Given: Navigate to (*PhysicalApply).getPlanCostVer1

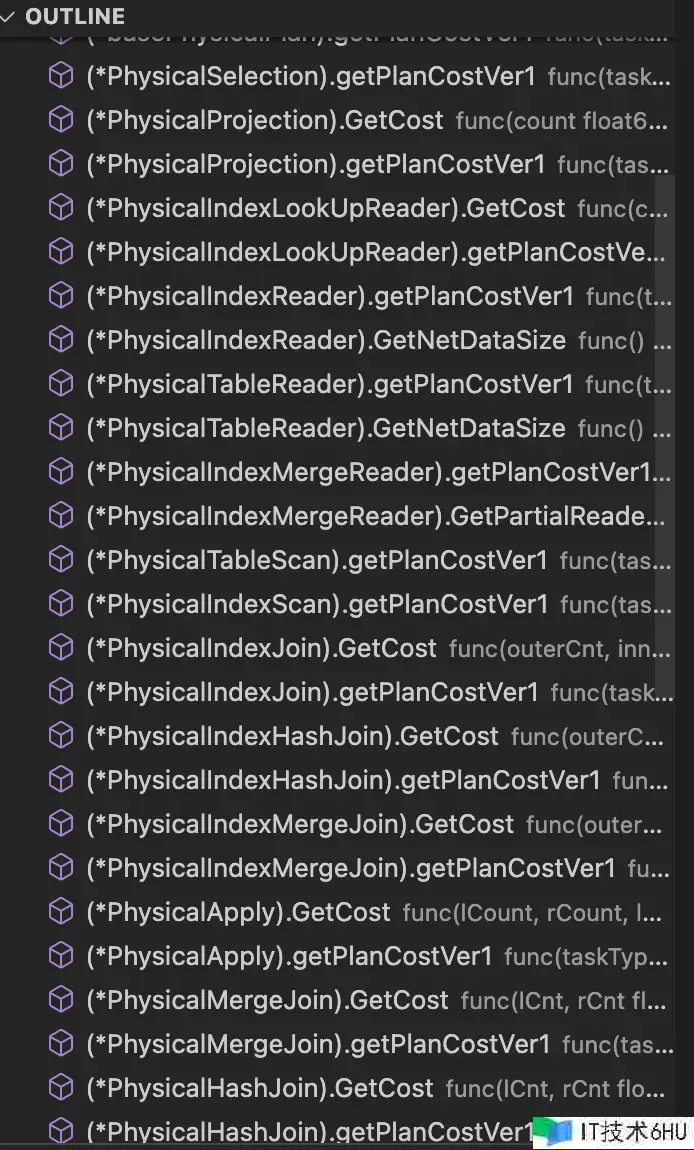Looking at the screenshot, I should pos(289,956).
